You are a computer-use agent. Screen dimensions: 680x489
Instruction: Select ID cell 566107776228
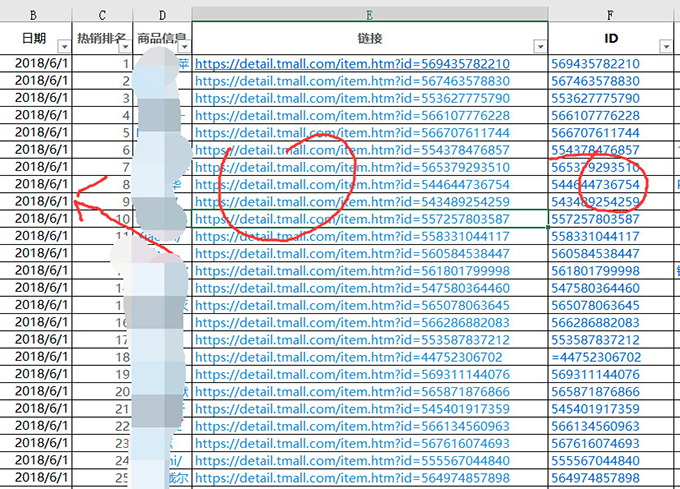[x=611, y=116]
